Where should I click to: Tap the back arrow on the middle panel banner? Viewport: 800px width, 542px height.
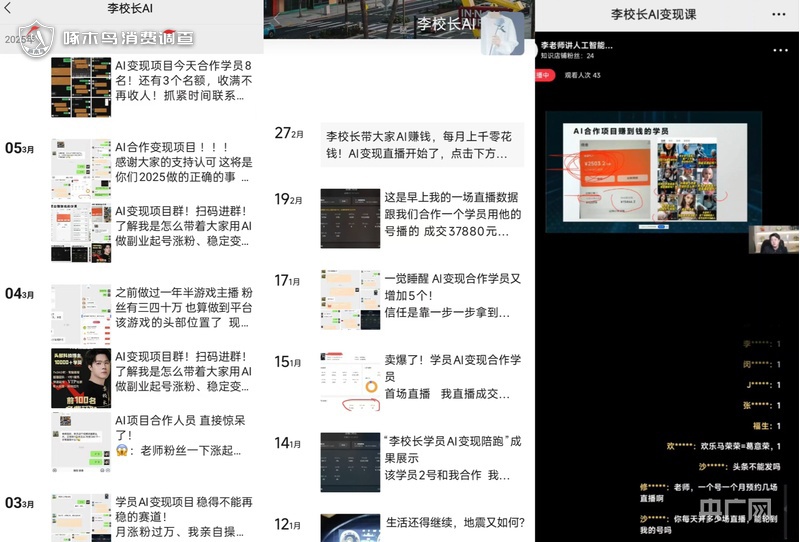click(x=276, y=19)
